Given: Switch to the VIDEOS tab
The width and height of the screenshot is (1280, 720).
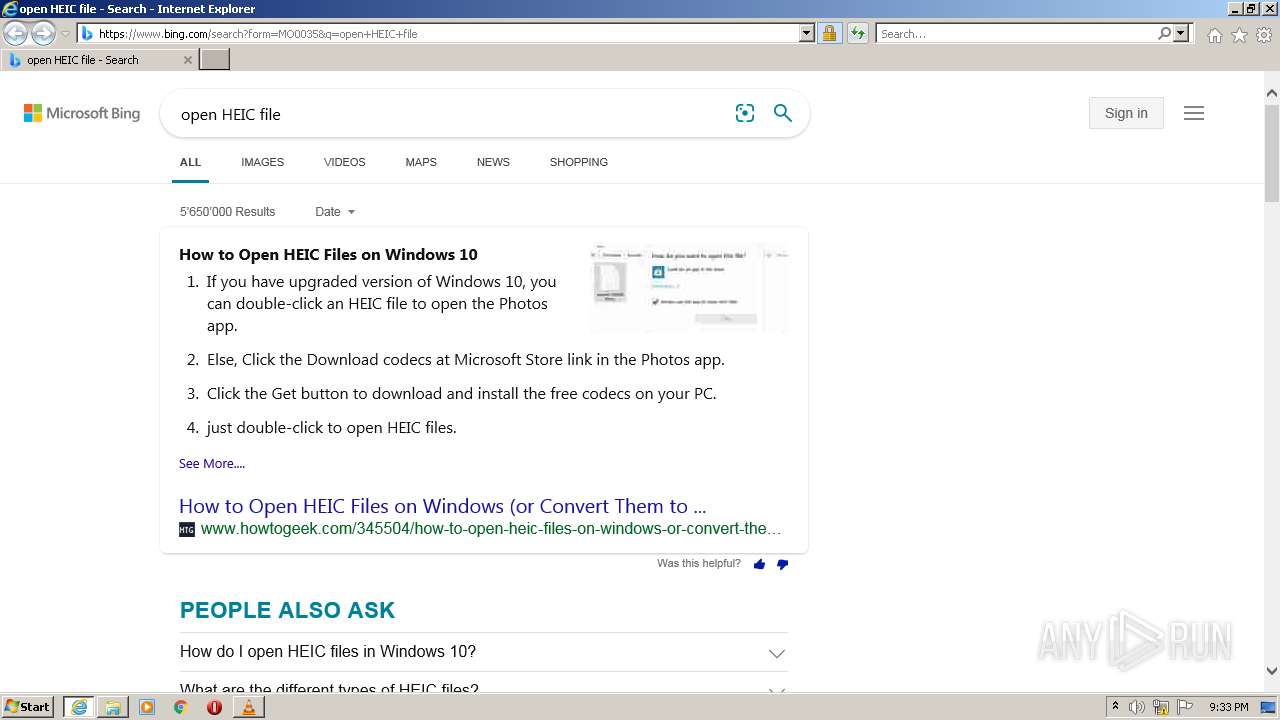Looking at the screenshot, I should click(x=344, y=162).
